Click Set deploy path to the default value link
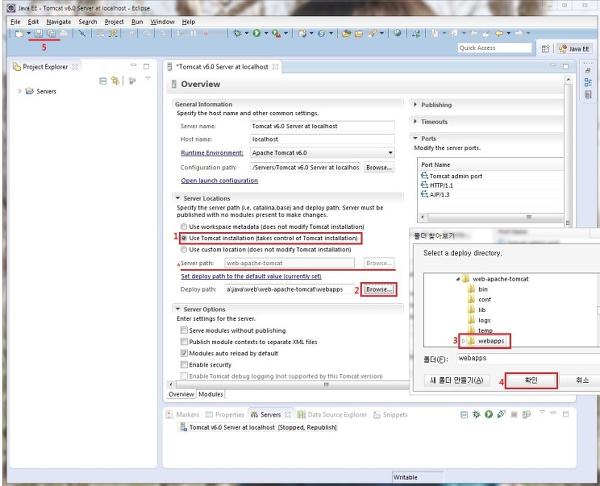Screen dimensions: 600x486 pyautogui.click(x=251, y=276)
